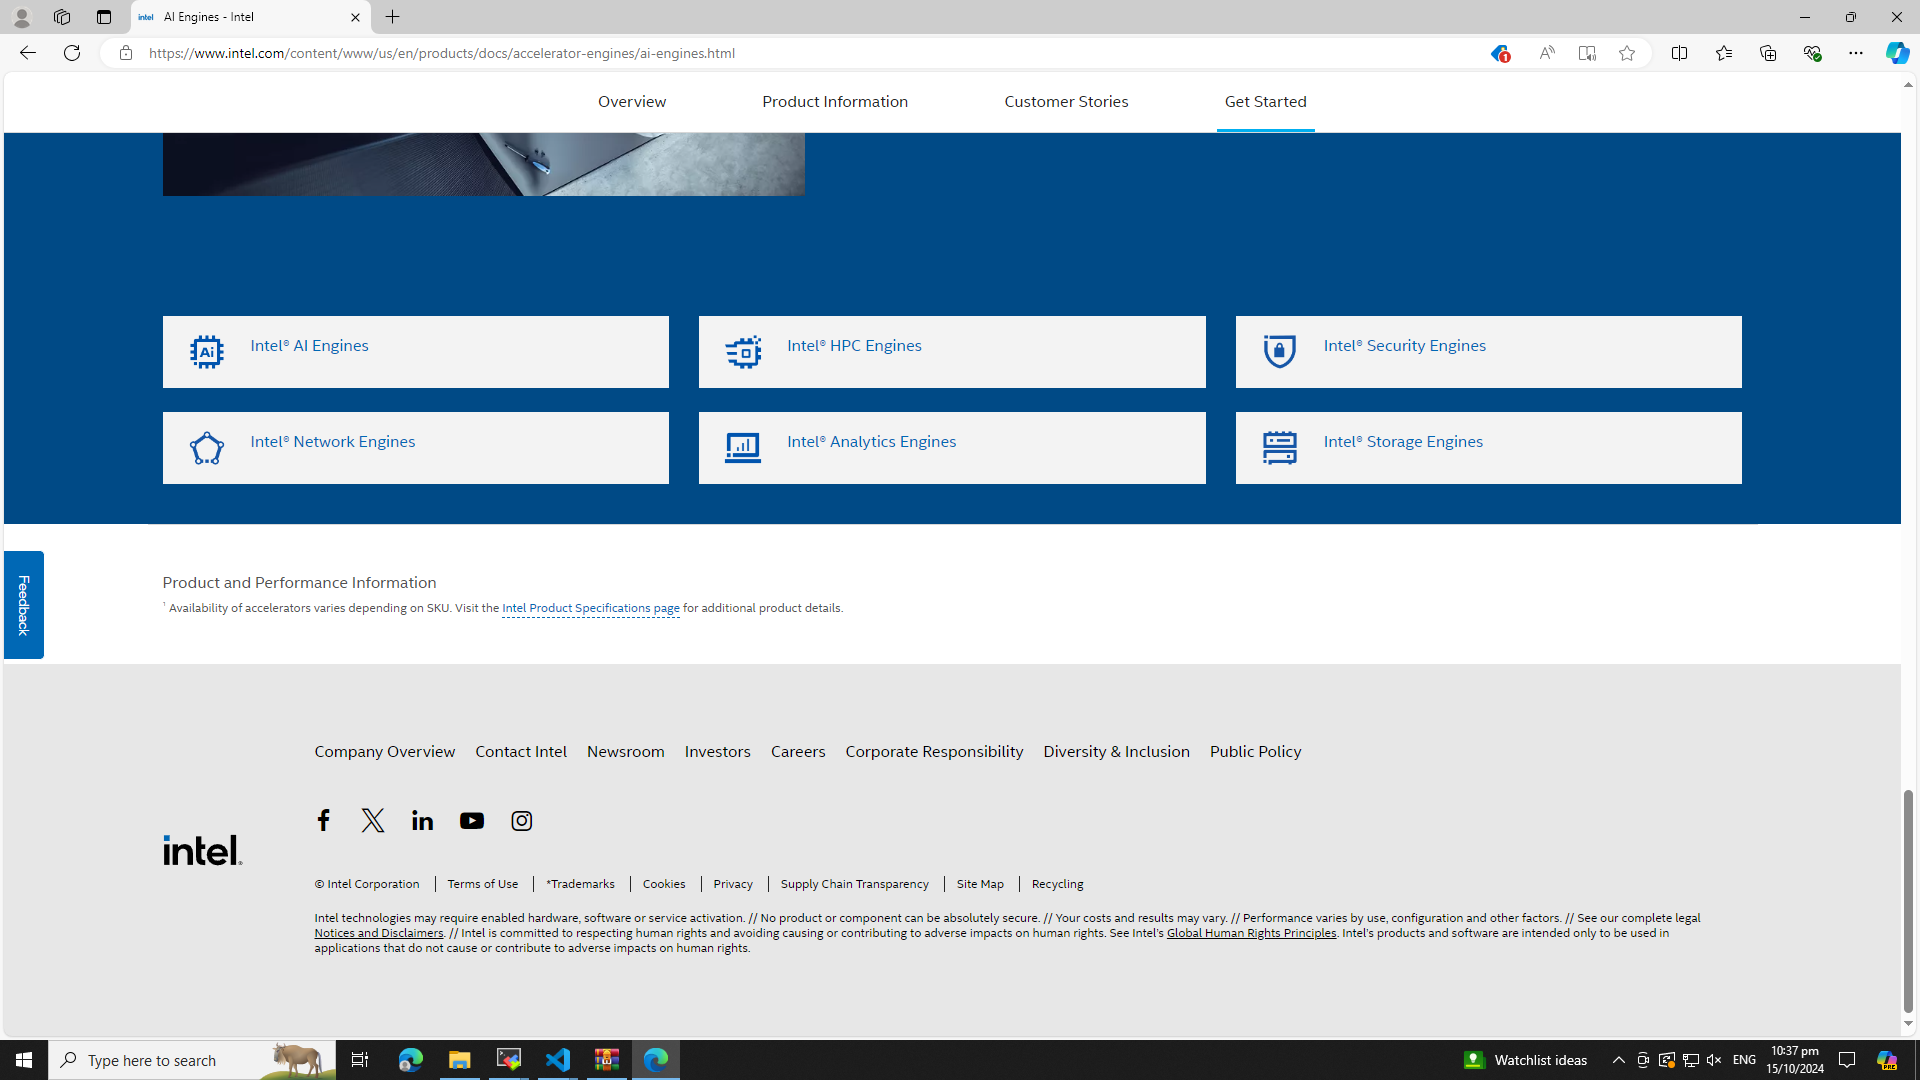The image size is (1920, 1080).
Task: Click the Instagram social icon
Action: [522, 820]
